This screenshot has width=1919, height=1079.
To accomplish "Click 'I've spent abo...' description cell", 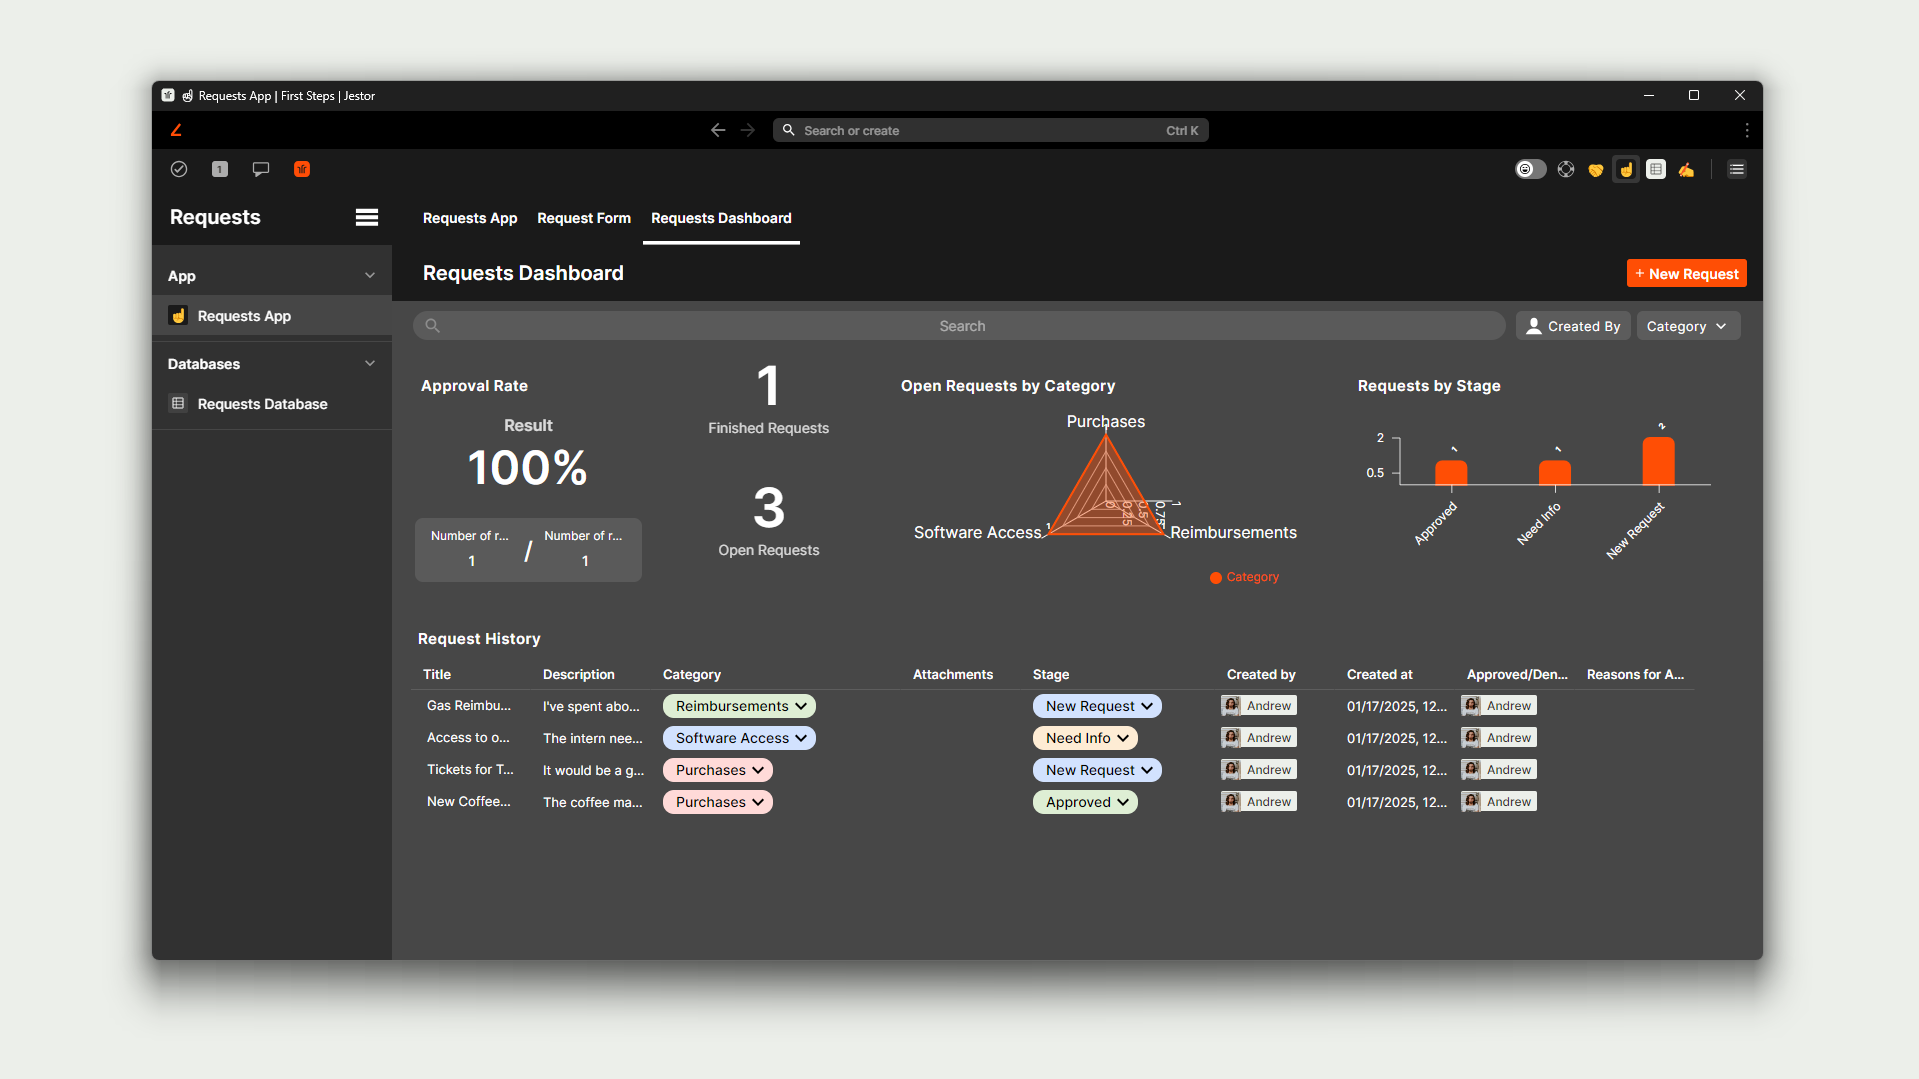I will (591, 706).
